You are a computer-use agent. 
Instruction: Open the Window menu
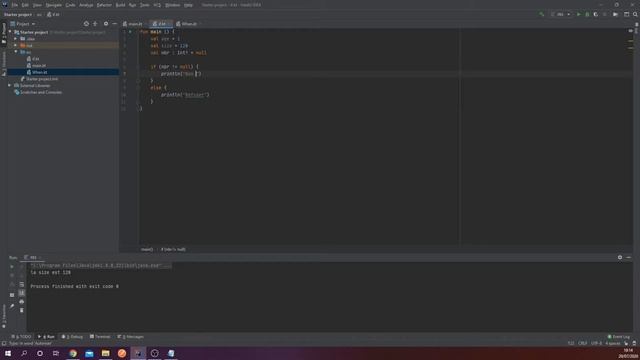[x=172, y=5]
